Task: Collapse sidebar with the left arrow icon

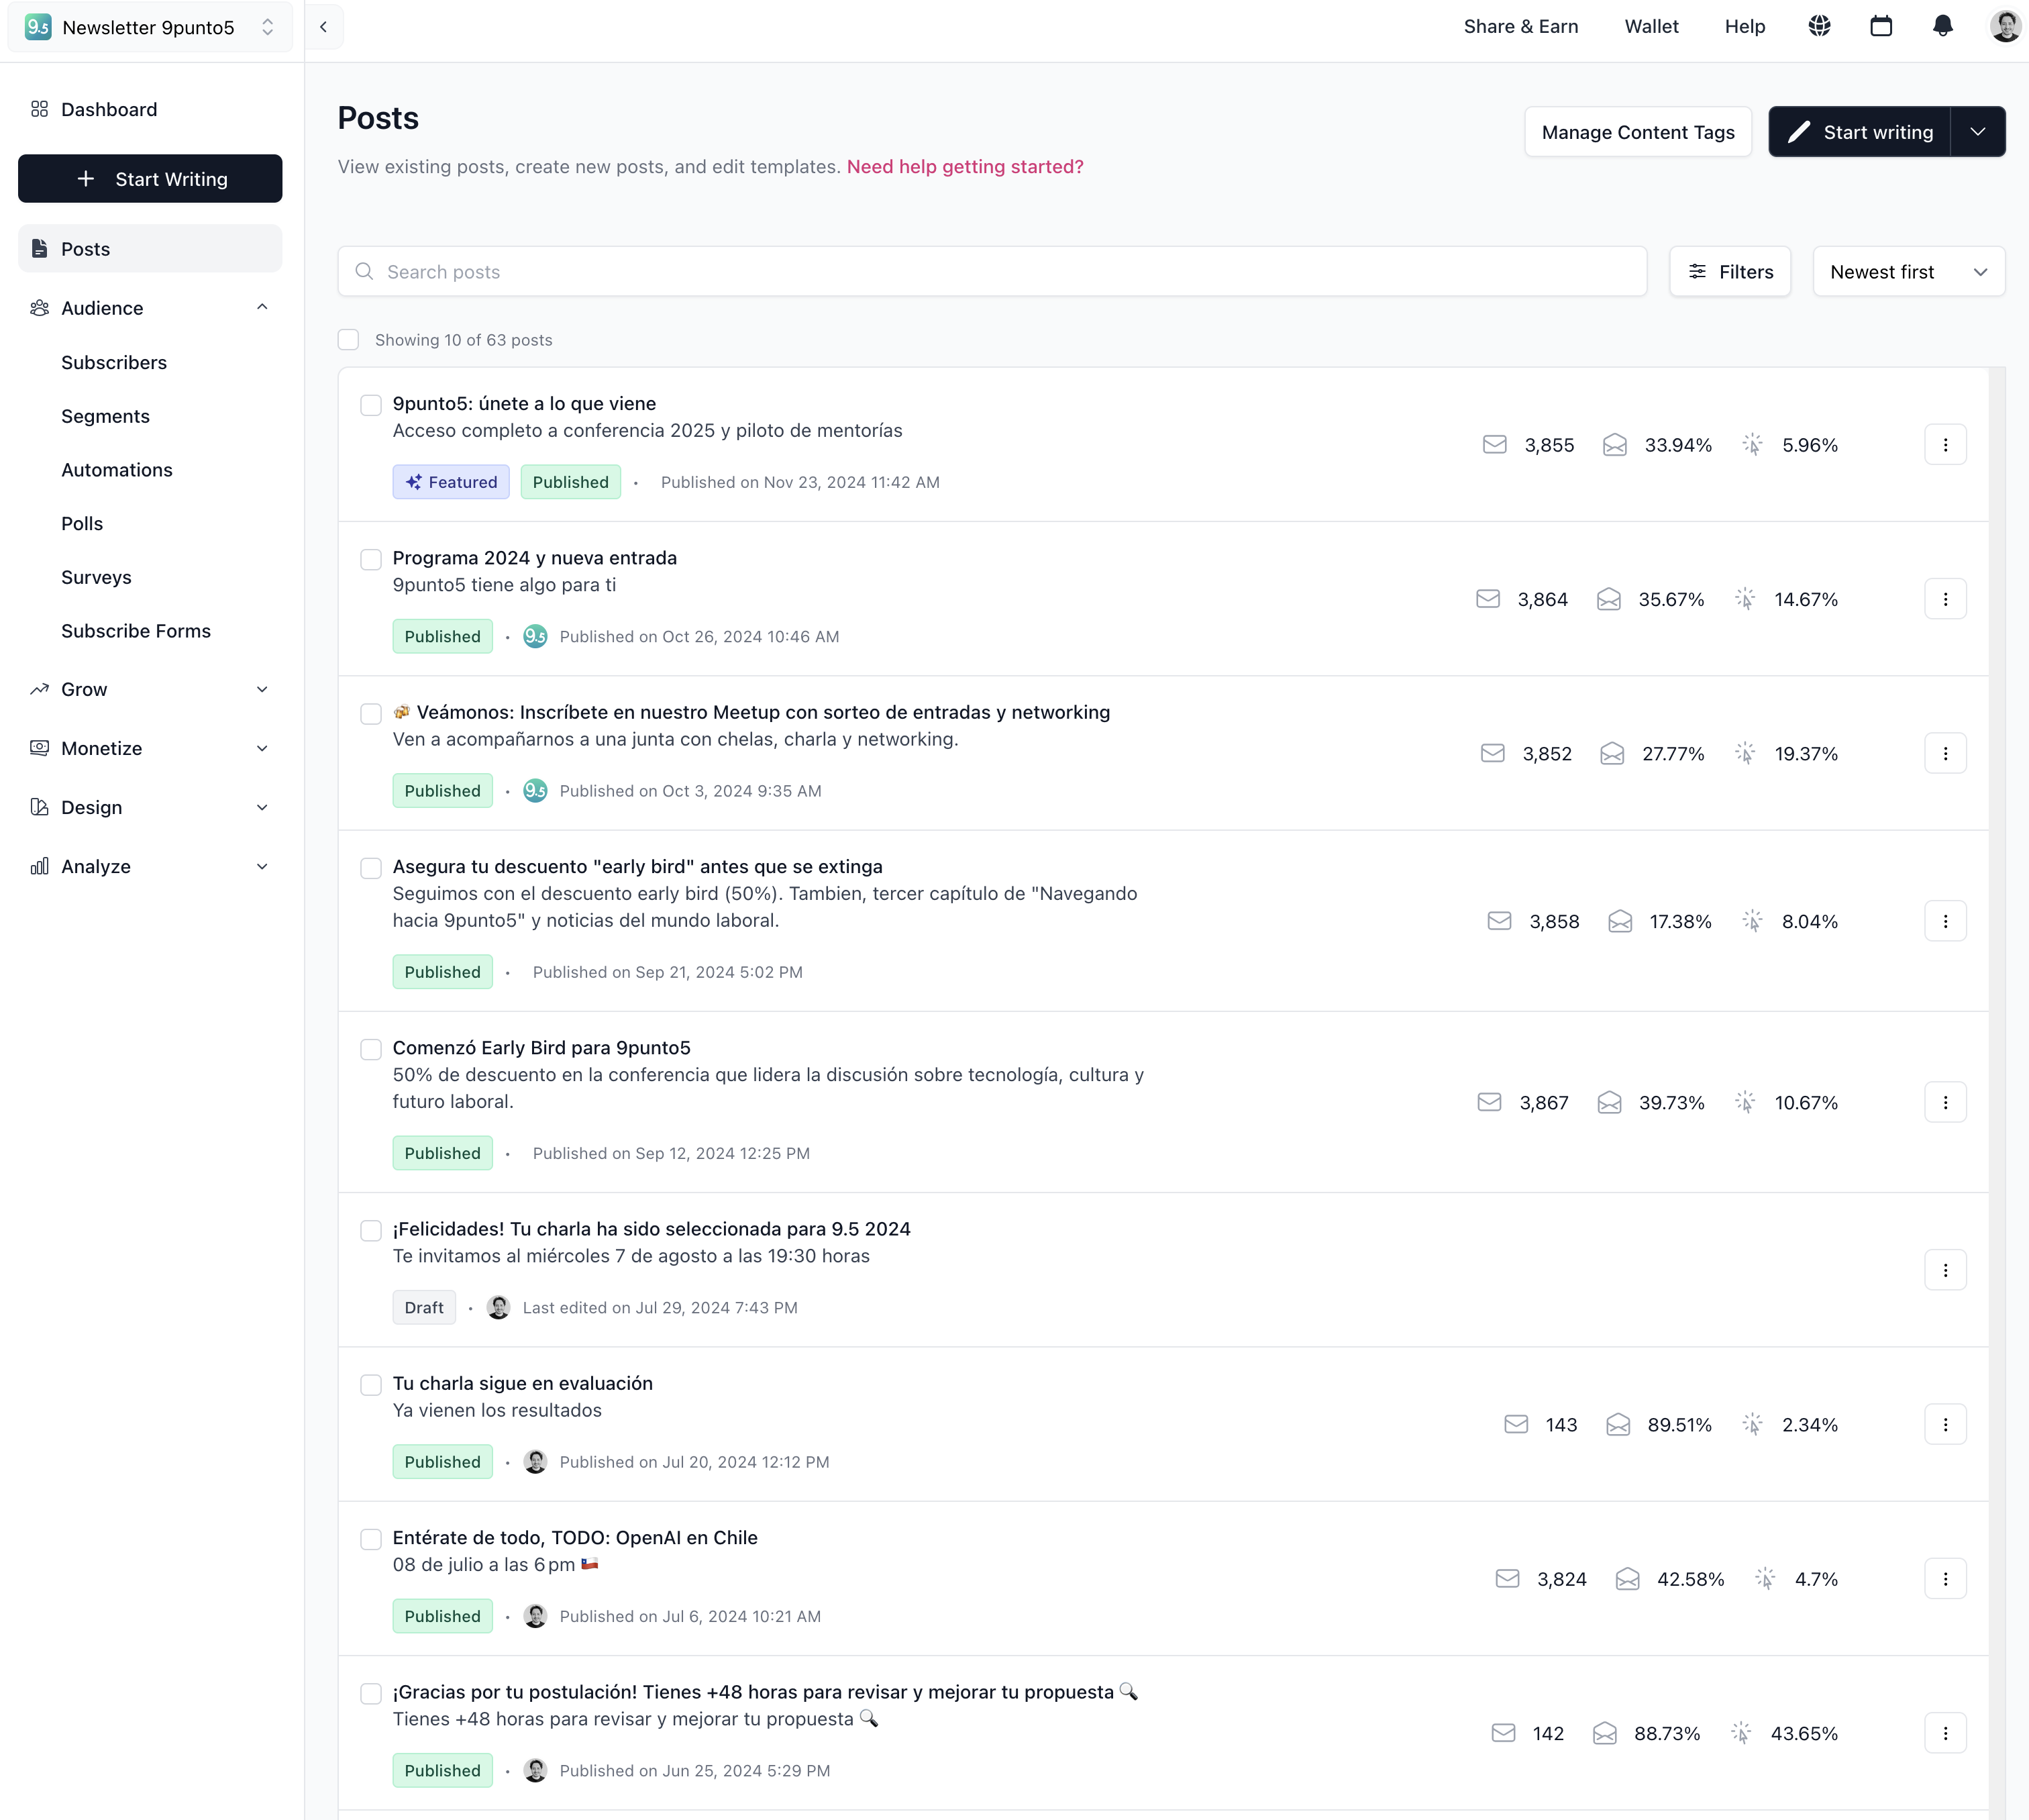Action: pos(323,27)
